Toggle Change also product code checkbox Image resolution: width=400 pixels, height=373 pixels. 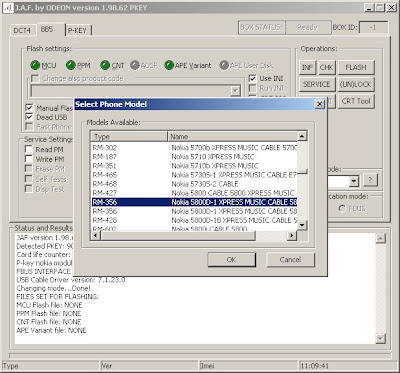[35, 79]
